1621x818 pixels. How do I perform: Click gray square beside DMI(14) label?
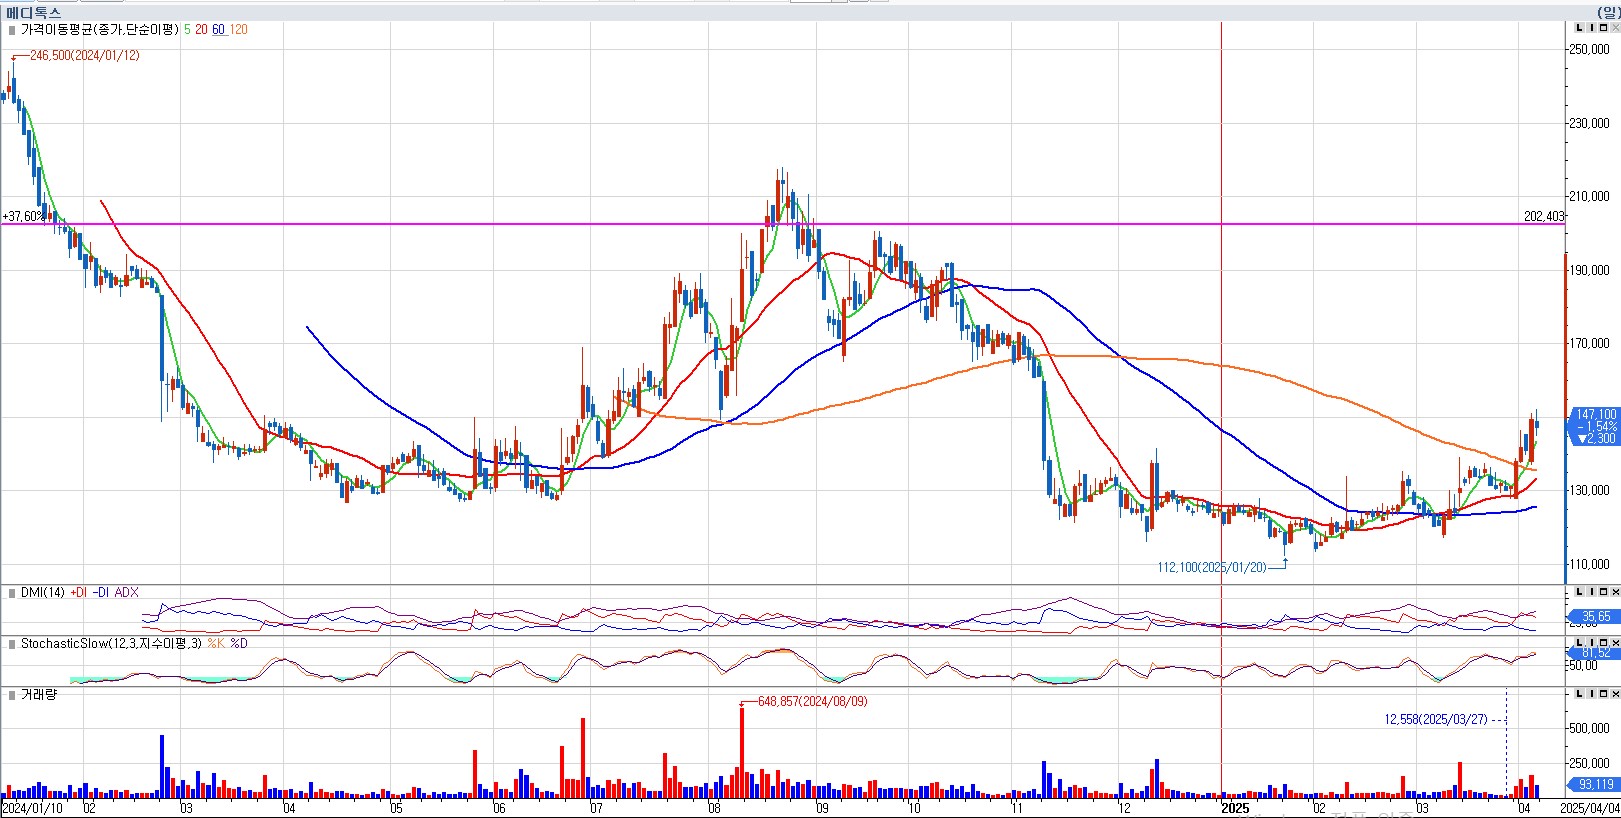click(x=12, y=593)
